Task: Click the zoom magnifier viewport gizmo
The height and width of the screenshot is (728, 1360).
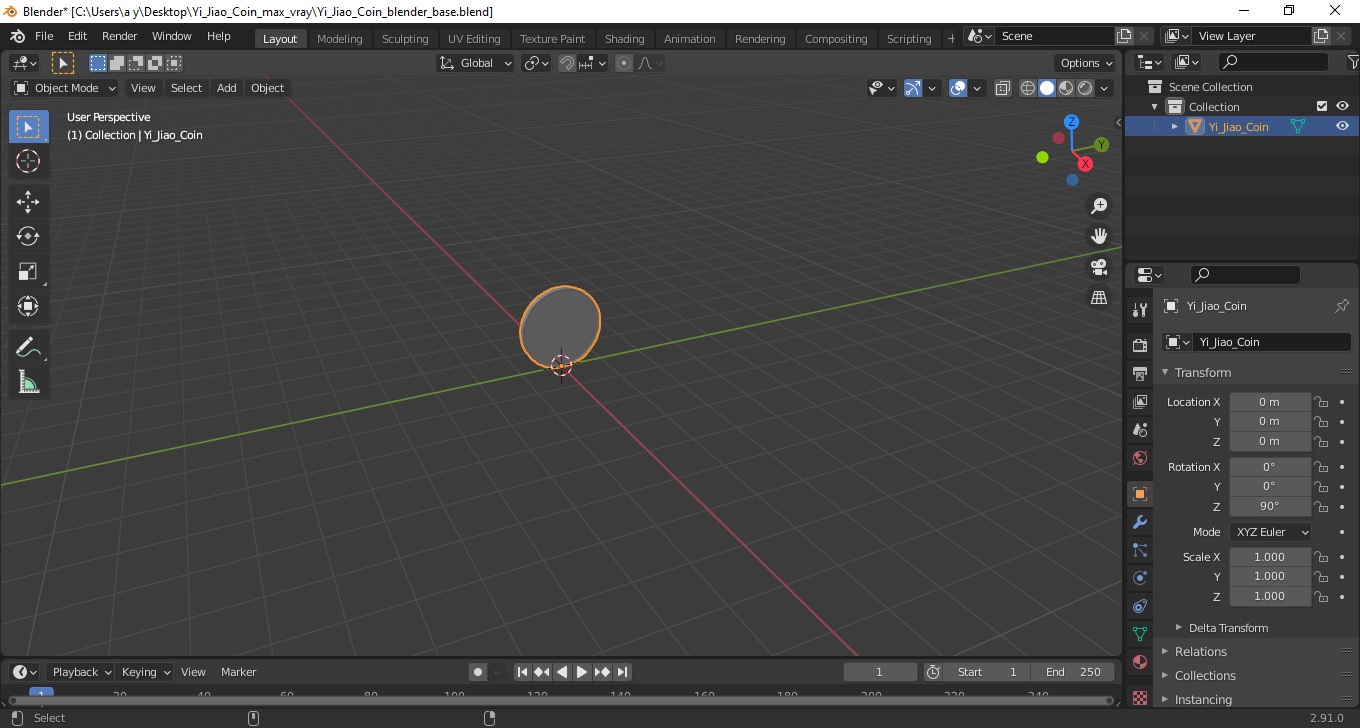Action: [1099, 206]
